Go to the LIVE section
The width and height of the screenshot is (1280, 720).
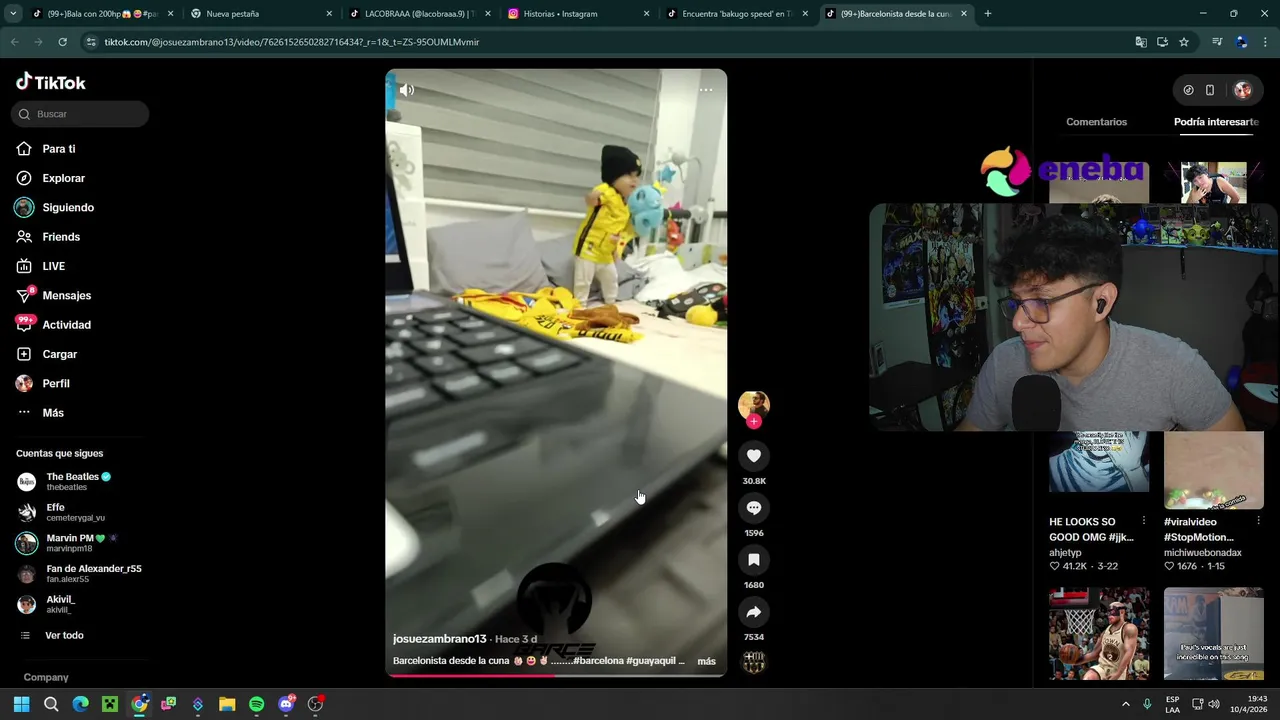pyautogui.click(x=40, y=266)
